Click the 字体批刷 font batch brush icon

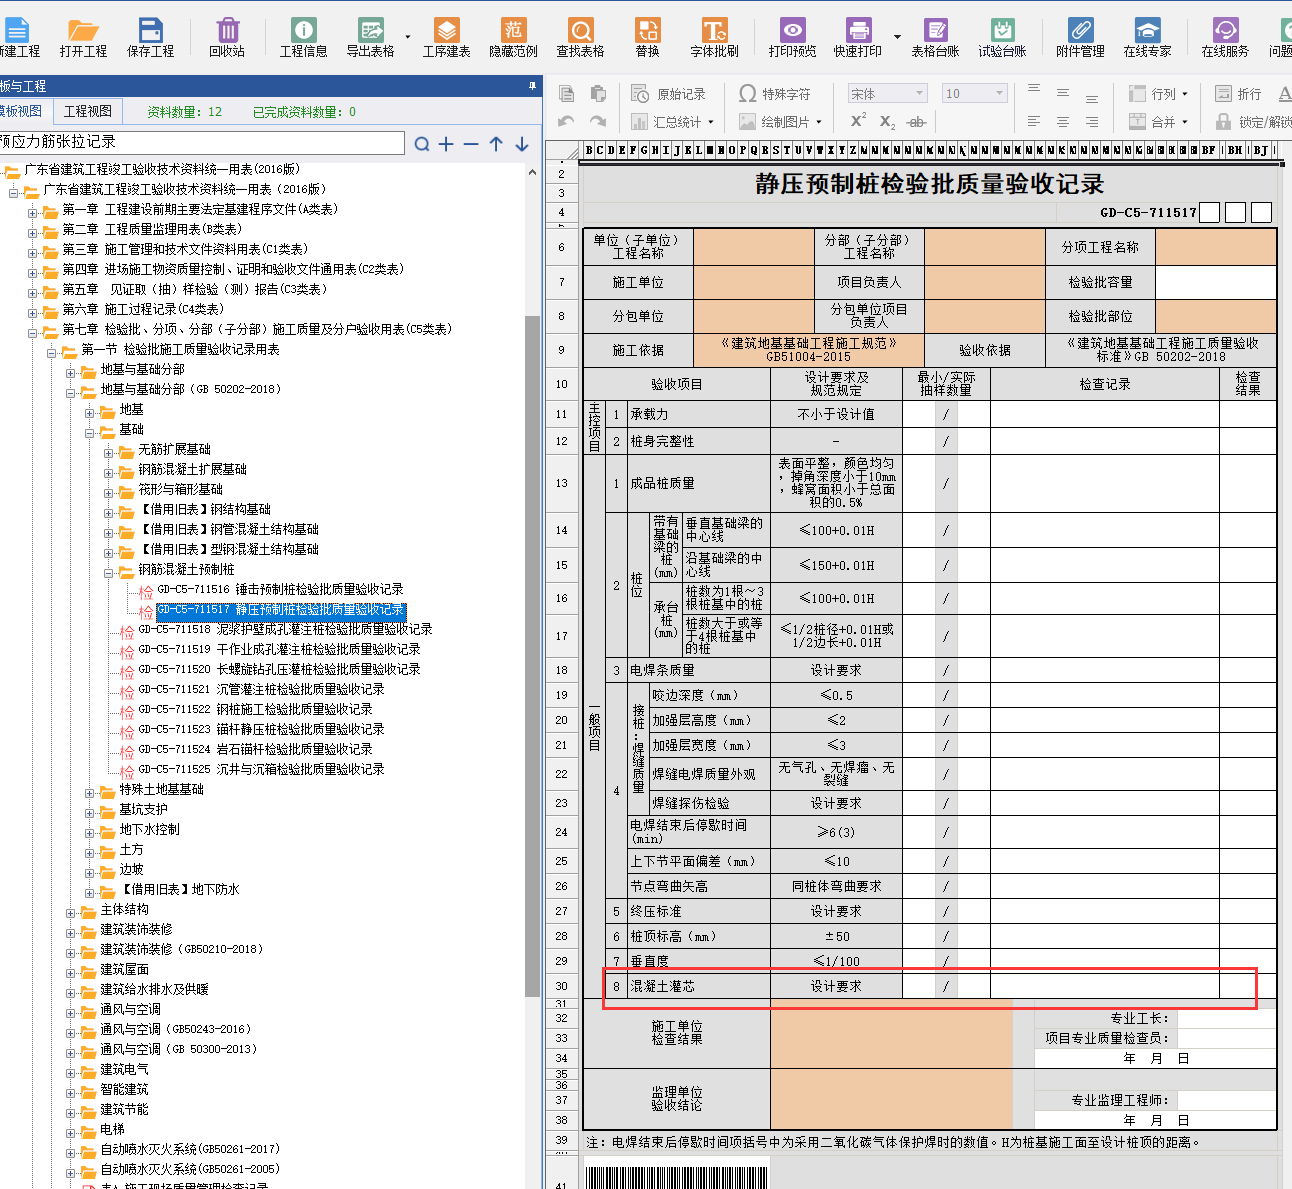pos(714,38)
